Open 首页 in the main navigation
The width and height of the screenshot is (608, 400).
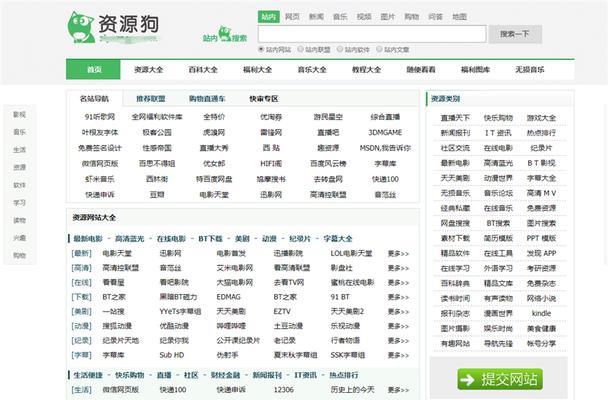(93, 70)
